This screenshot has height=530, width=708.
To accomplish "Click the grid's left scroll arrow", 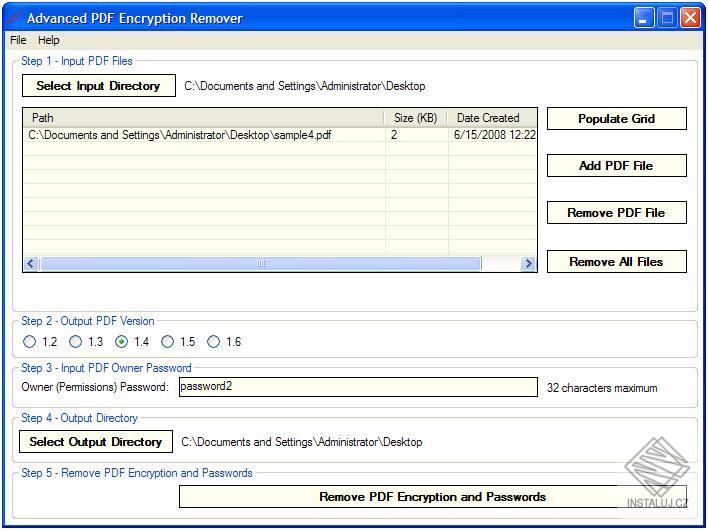I will 31,264.
